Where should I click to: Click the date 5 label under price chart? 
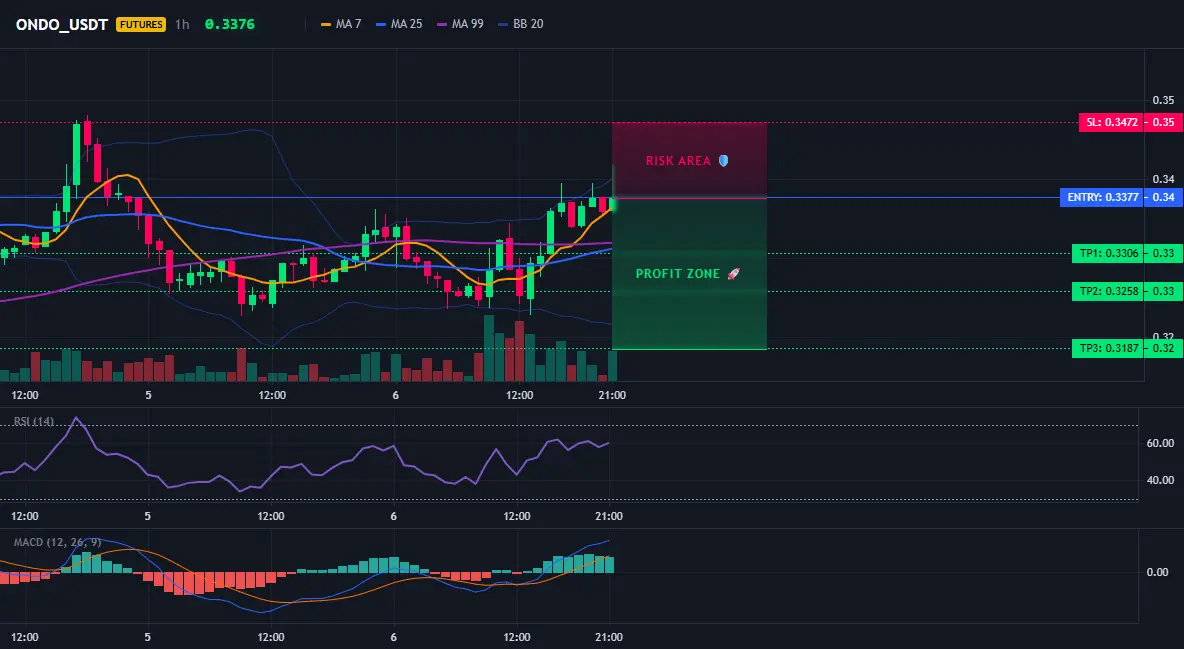pyautogui.click(x=149, y=395)
